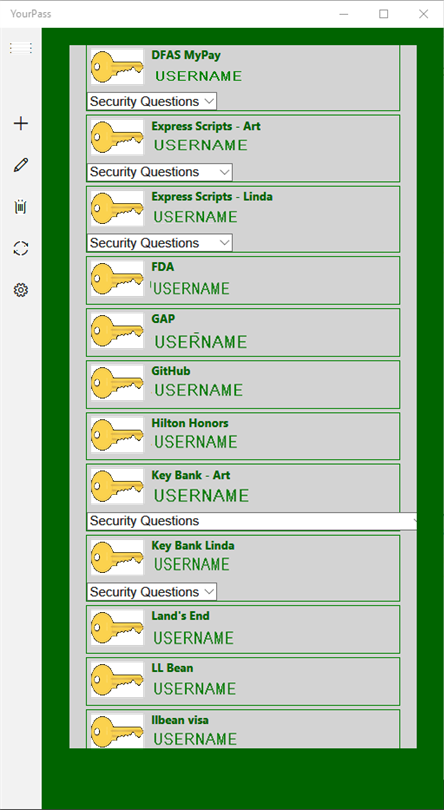
Task: Select the key icon for GAP
Action: coord(117,331)
